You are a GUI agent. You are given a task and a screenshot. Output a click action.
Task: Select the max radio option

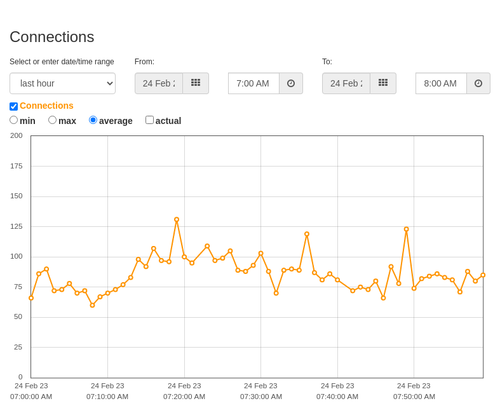pos(52,120)
